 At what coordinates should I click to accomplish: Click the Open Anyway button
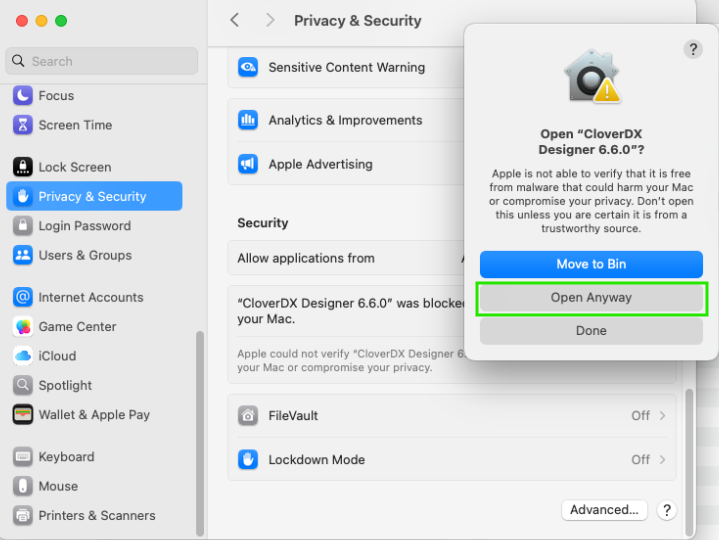pyautogui.click(x=591, y=298)
